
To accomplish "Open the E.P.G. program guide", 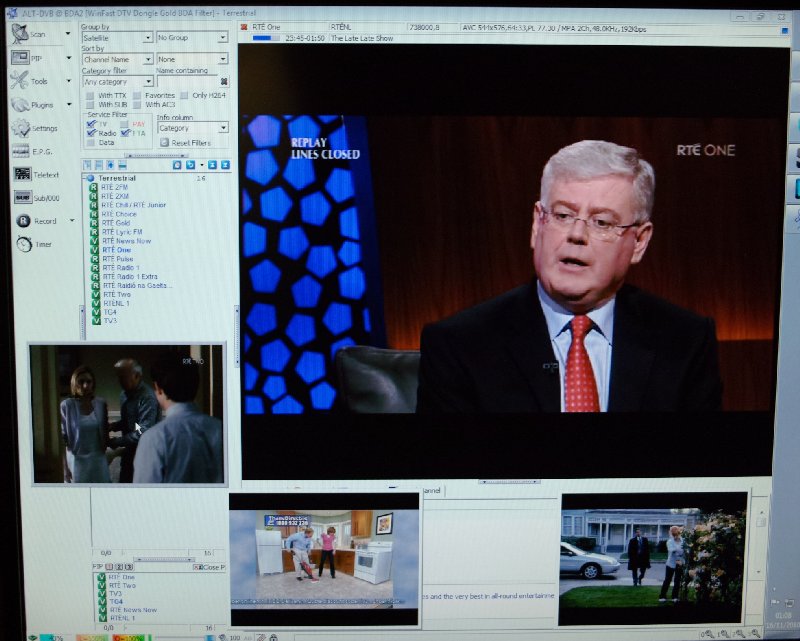I will (21, 151).
